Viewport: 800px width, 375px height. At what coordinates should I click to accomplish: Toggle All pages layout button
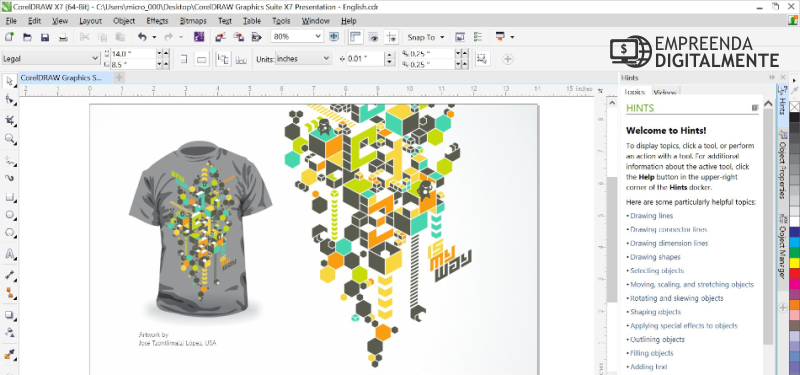223,59
